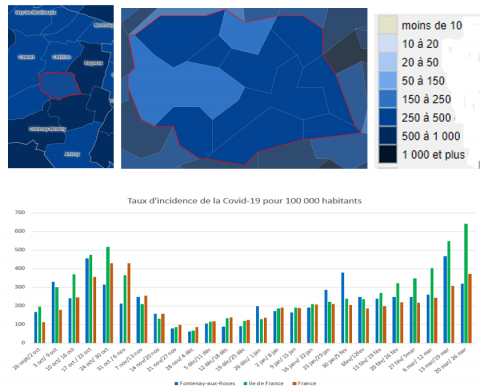This screenshot has width=480, height=389.
Task: Click the blue bar for 30 jan/5 fév
Action: pyautogui.click(x=343, y=308)
